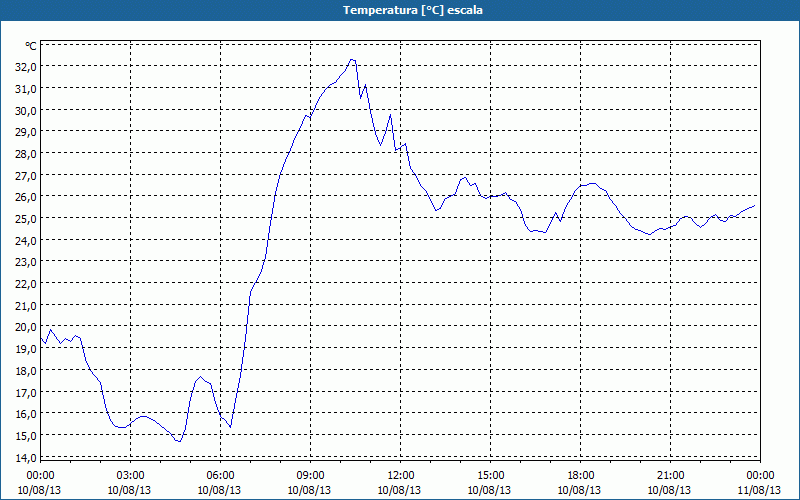Viewport: 800px width, 500px height.
Task: Select the 19,0 y-axis label
Action: tap(27, 349)
